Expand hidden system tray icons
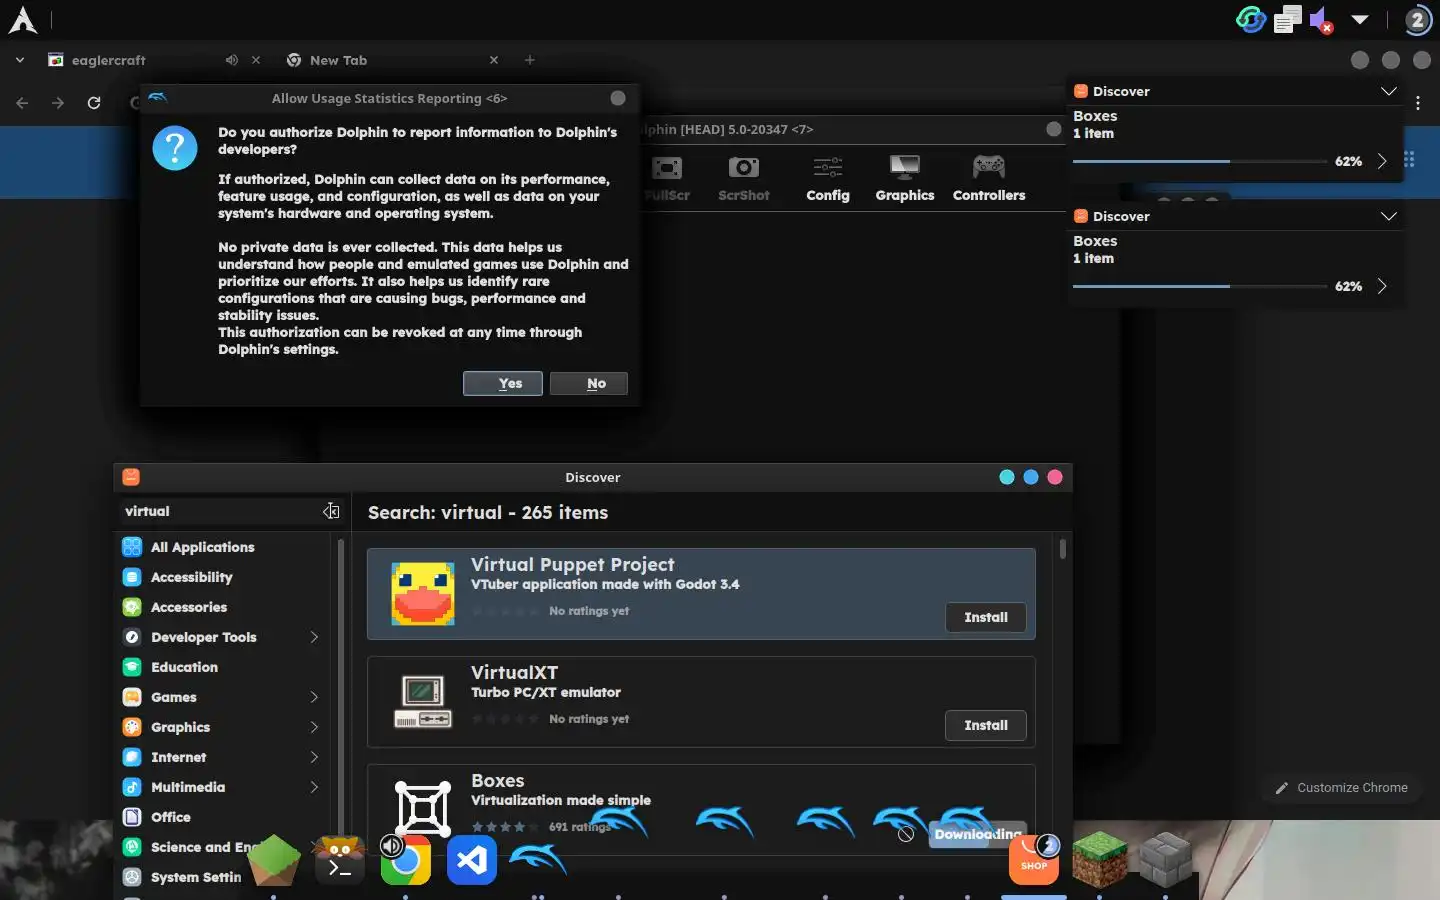This screenshot has width=1440, height=900. point(1360,19)
